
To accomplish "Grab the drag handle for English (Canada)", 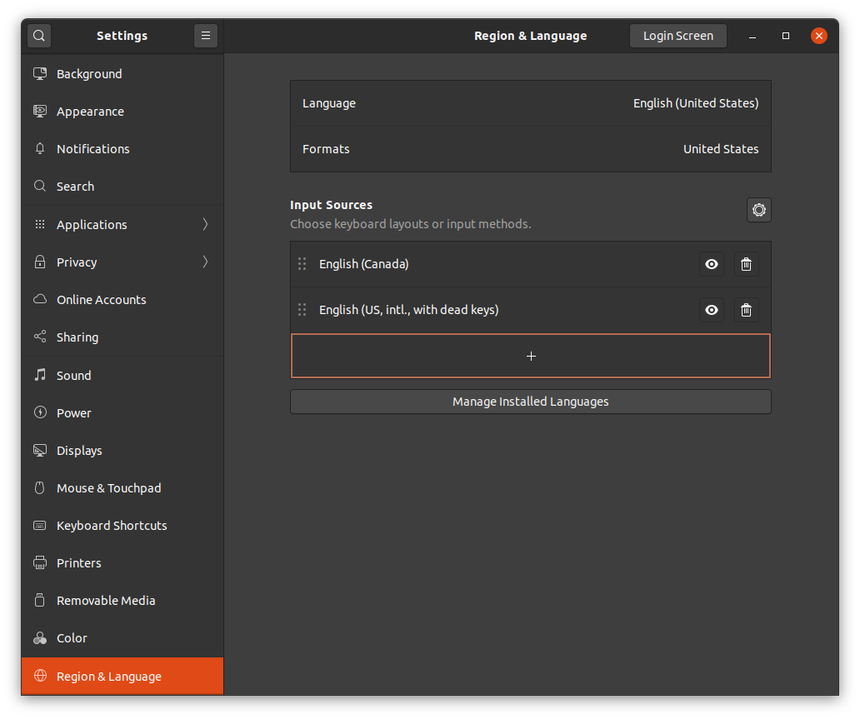I will (302, 264).
